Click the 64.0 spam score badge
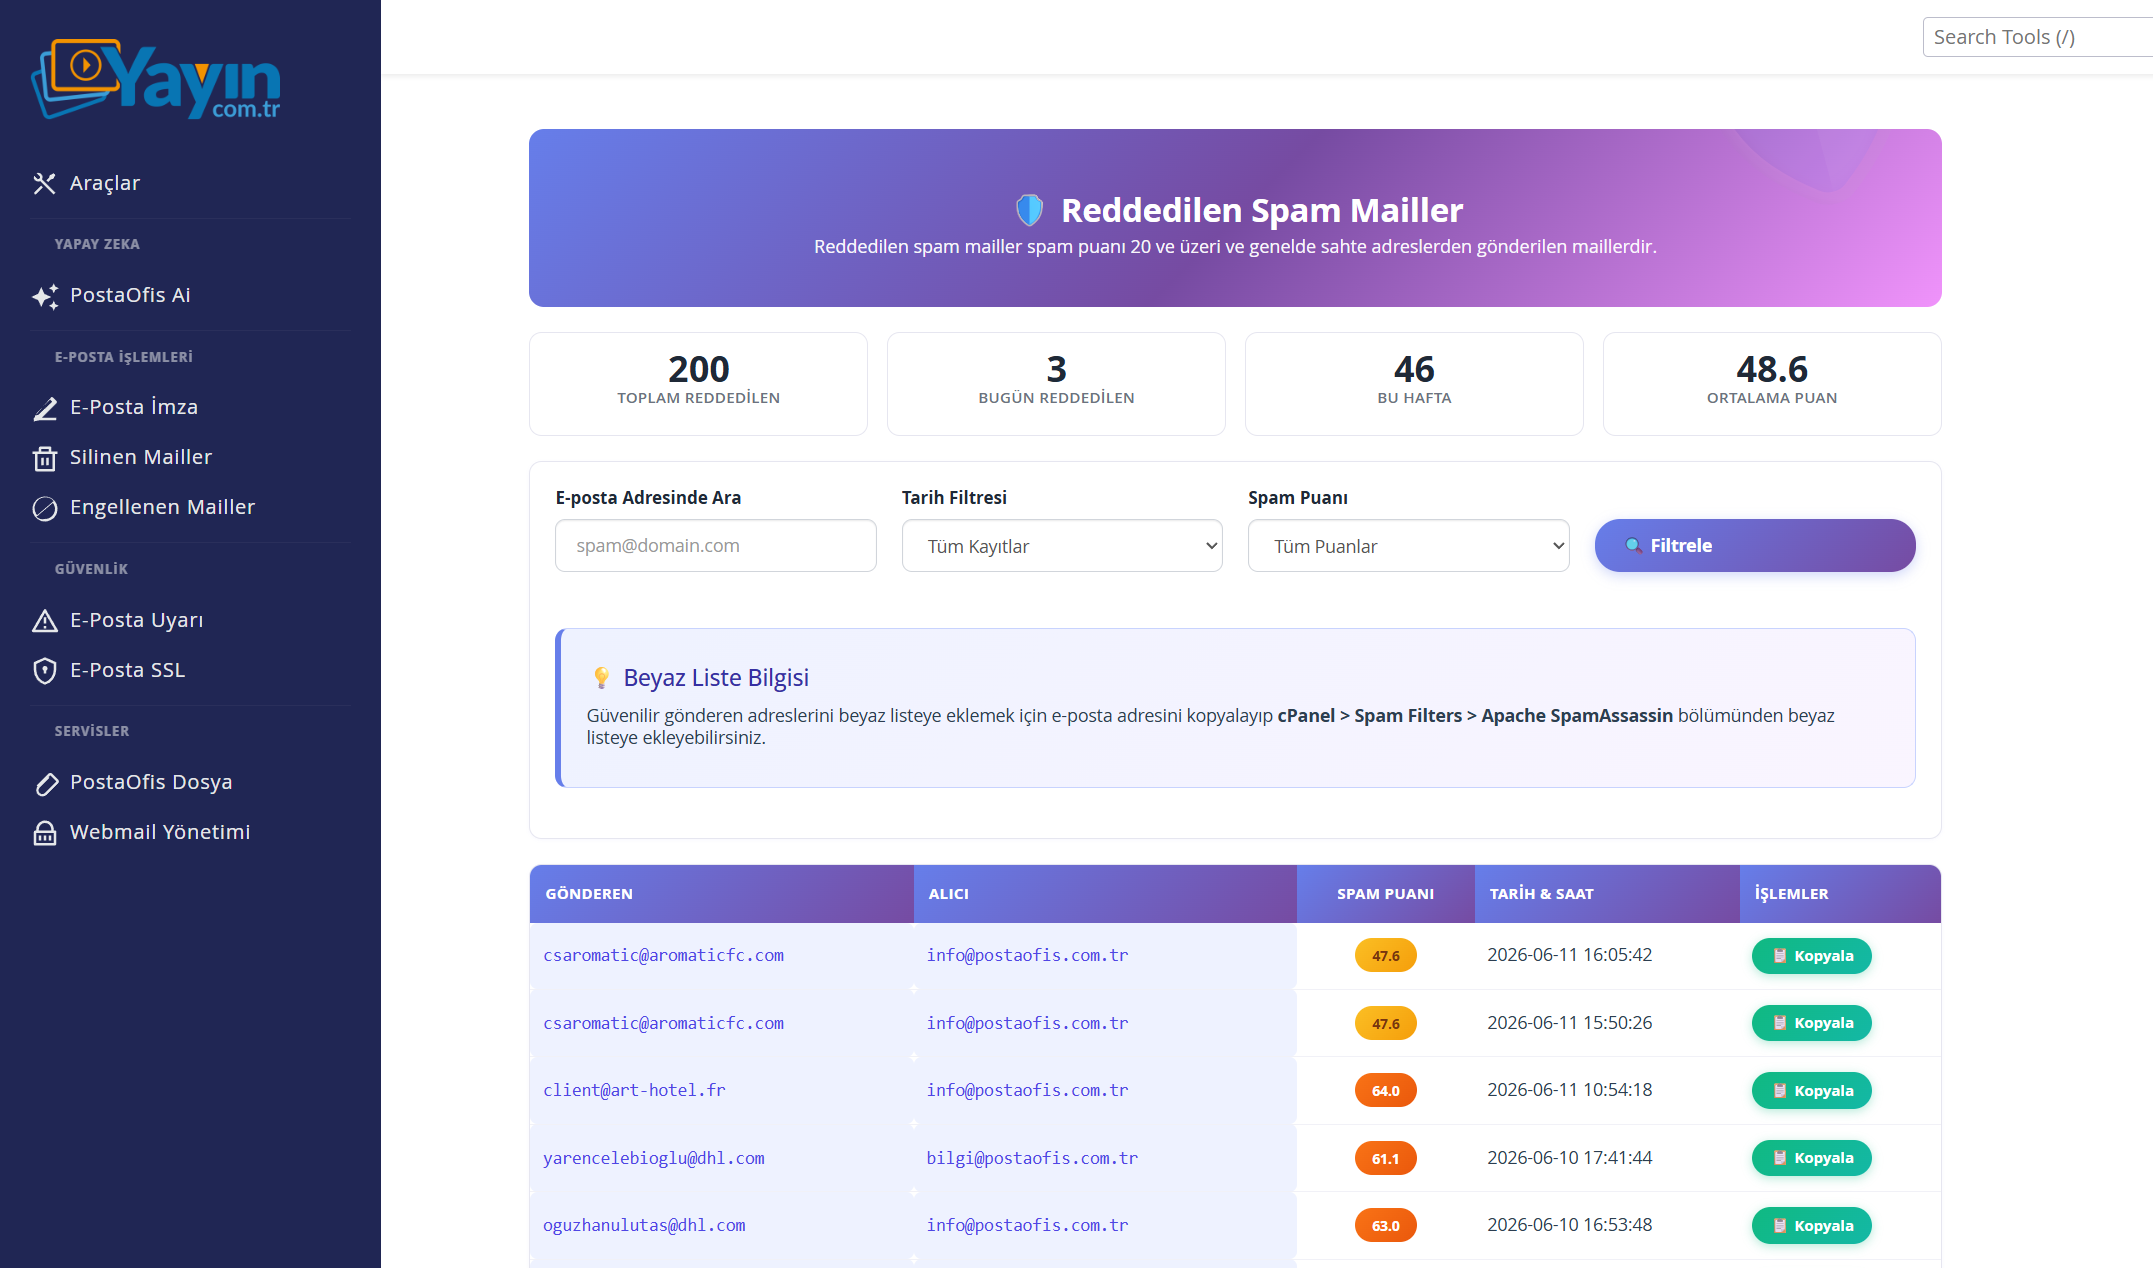 (1385, 1091)
